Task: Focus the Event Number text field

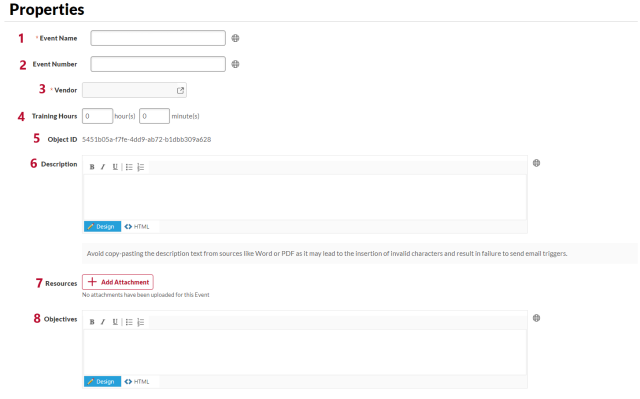Action: point(158,64)
